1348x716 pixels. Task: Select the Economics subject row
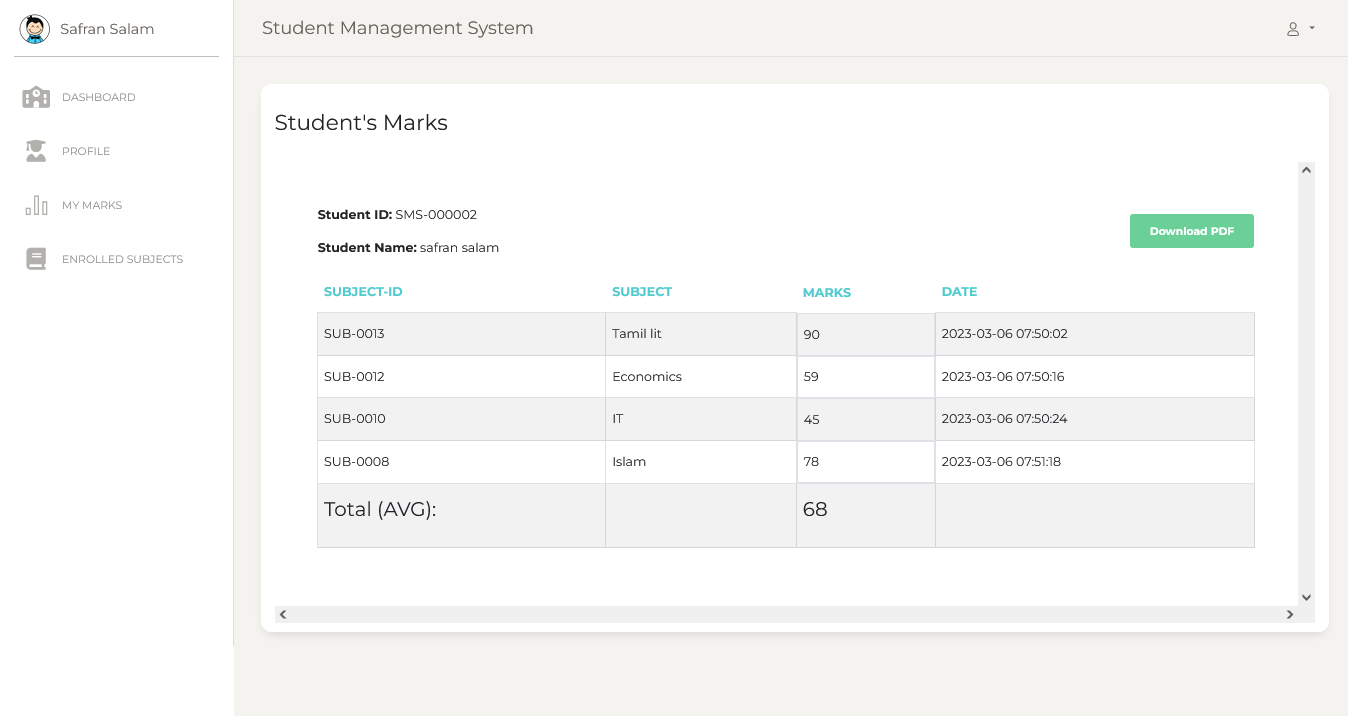click(x=700, y=376)
